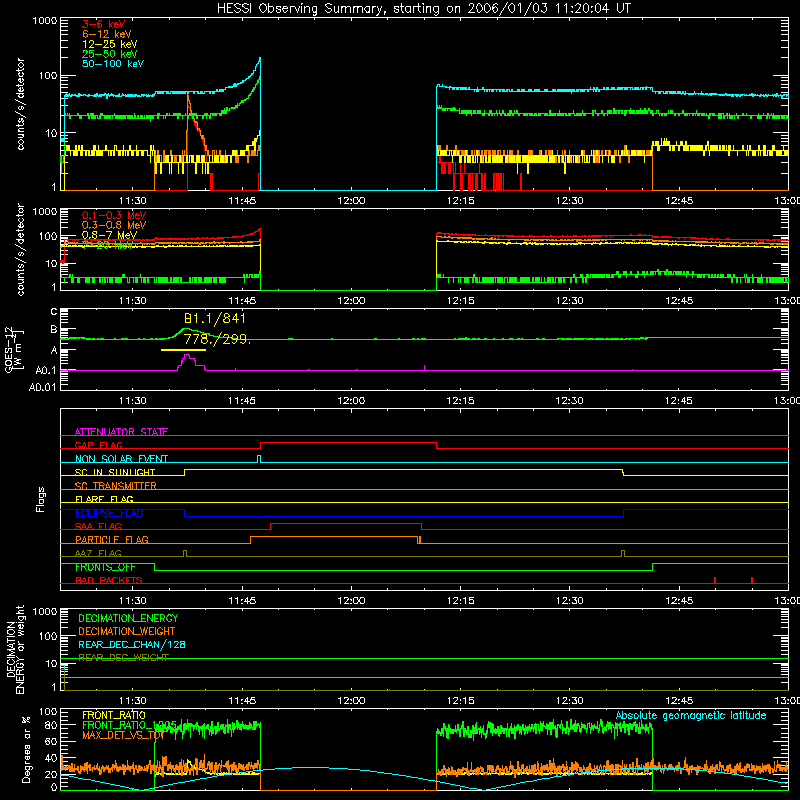
Task: Click the HESSI Observing Summary title text
Action: coord(424,9)
